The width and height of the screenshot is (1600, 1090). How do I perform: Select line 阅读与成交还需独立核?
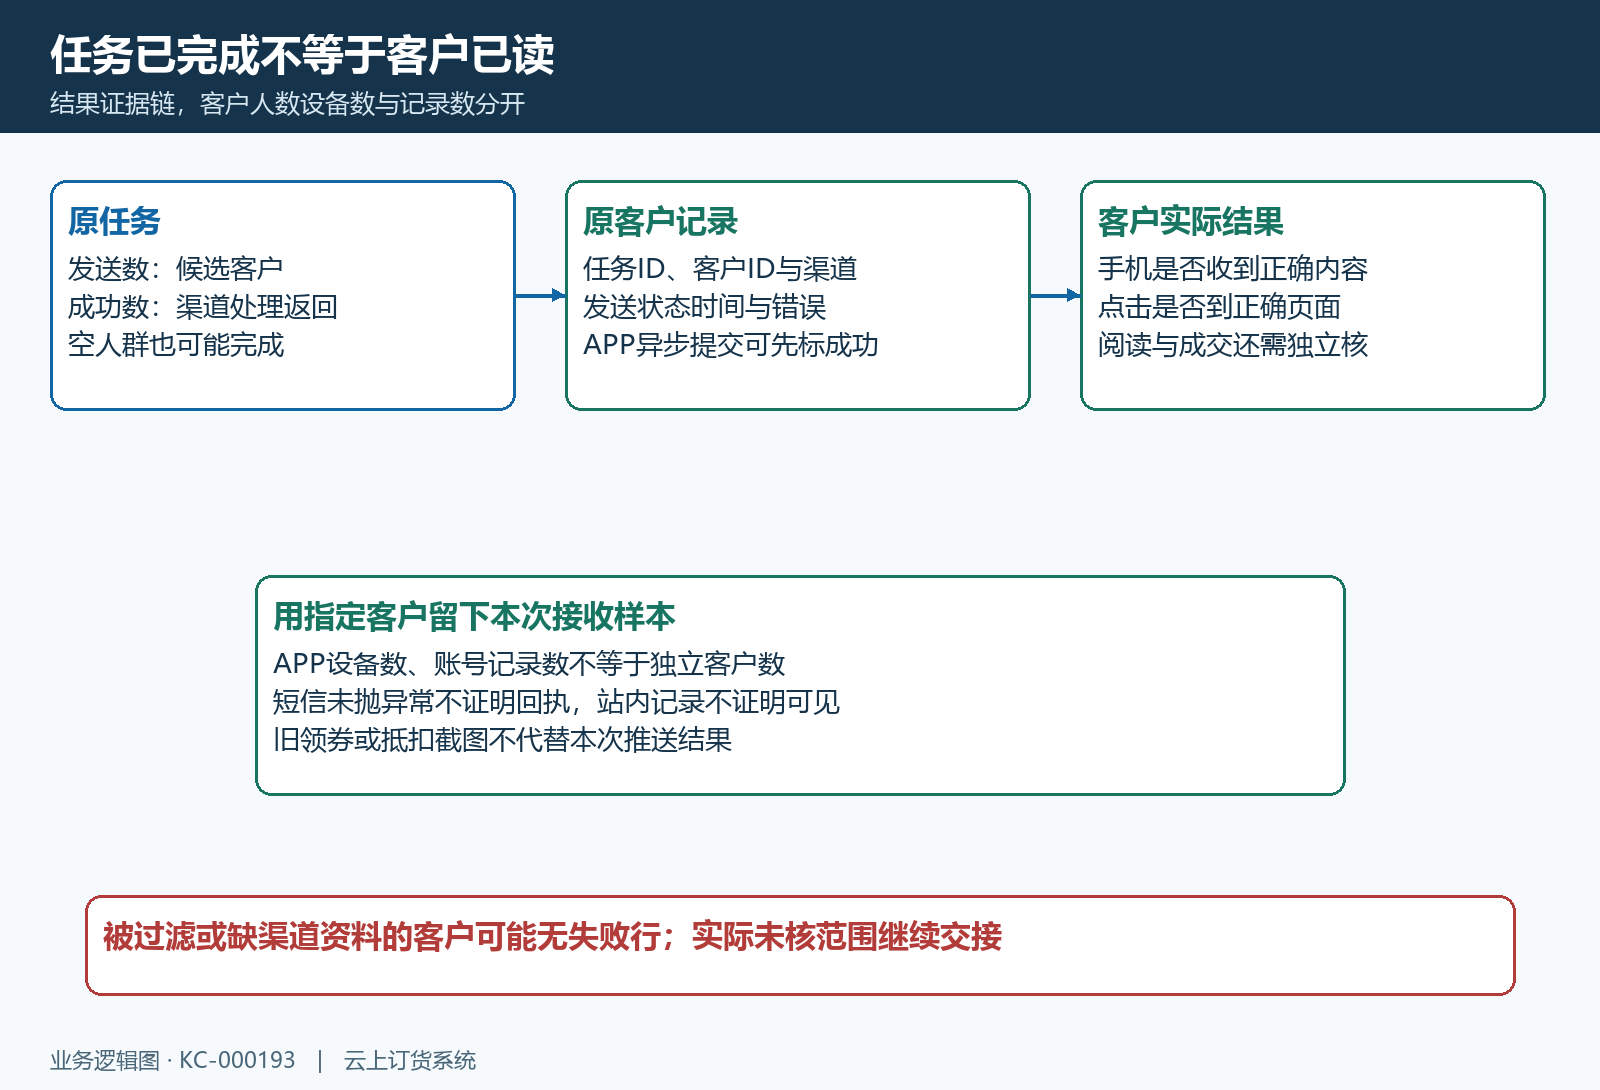click(x=1233, y=345)
